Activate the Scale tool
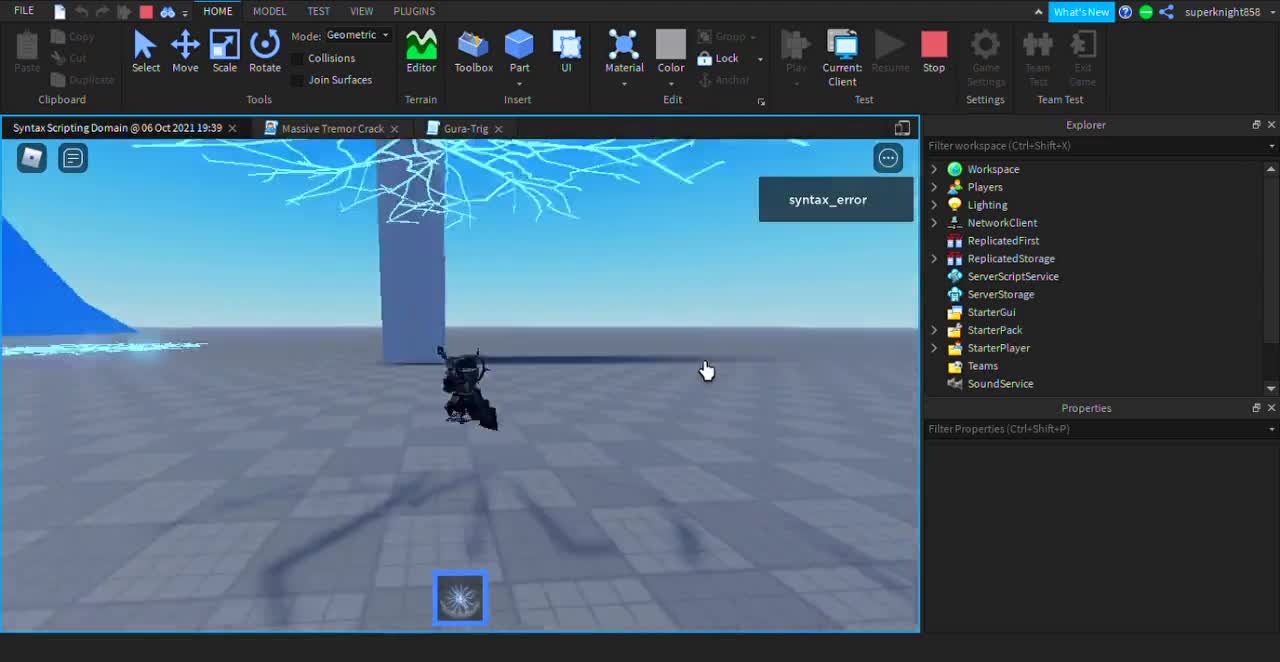The image size is (1280, 662). pos(224,51)
